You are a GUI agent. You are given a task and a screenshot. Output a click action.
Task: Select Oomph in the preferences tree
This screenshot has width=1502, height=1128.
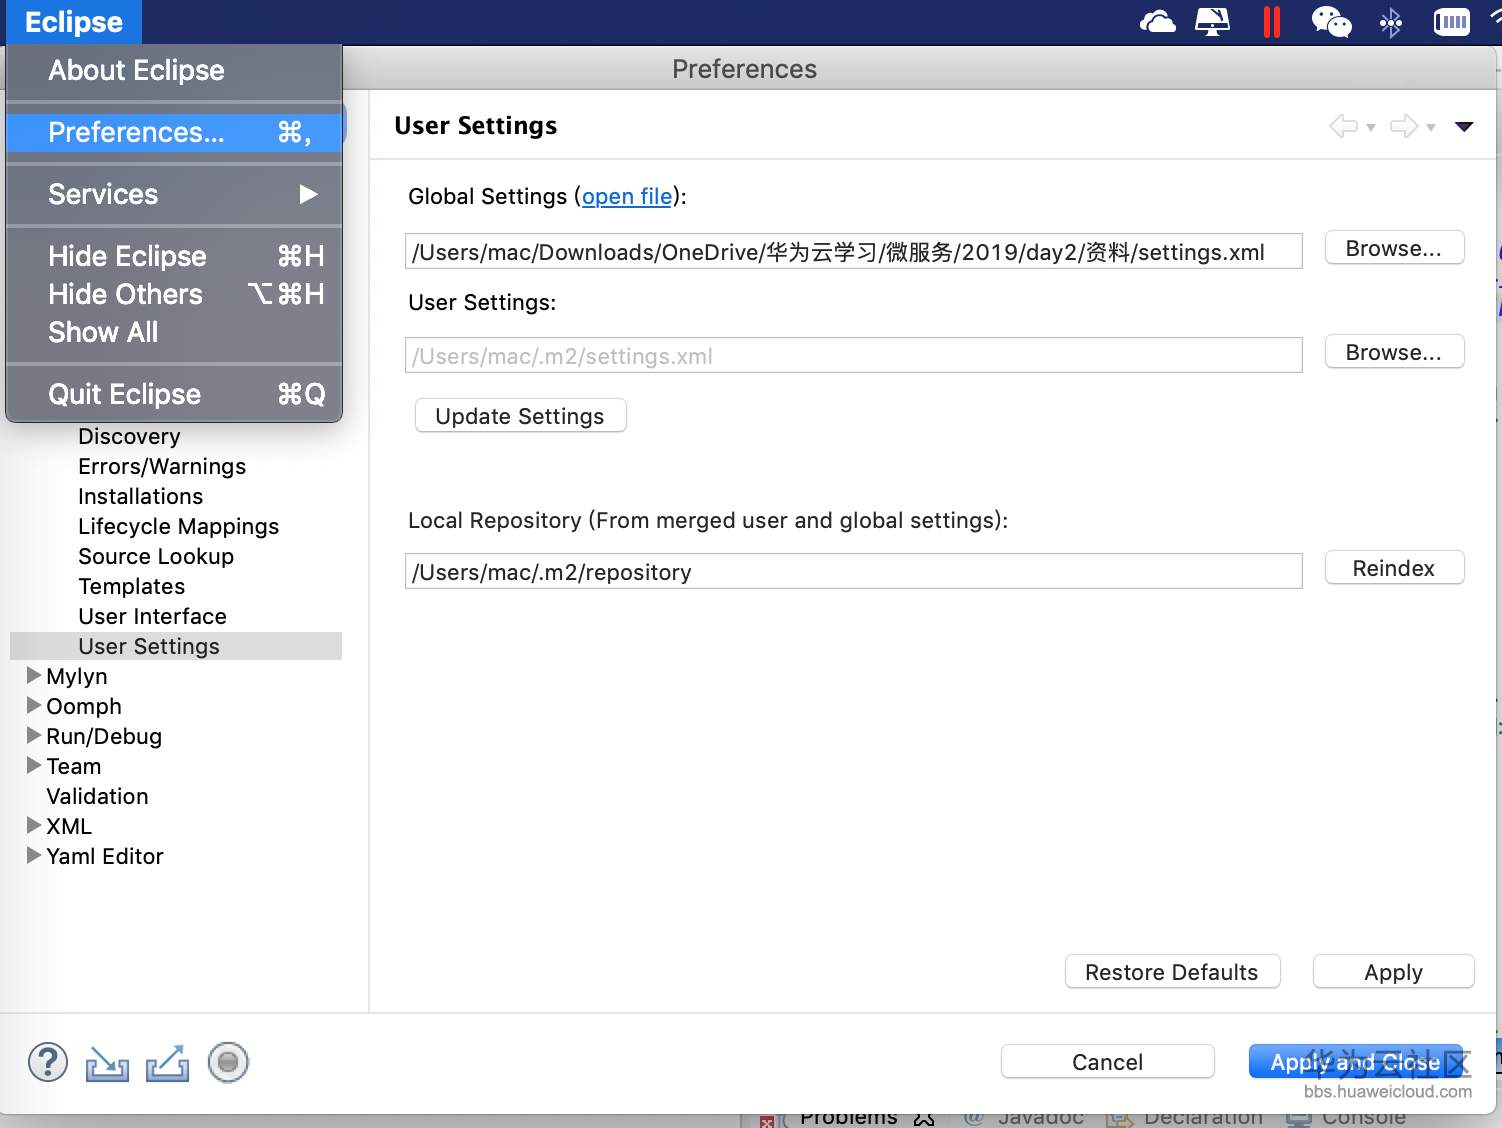pos(84,706)
